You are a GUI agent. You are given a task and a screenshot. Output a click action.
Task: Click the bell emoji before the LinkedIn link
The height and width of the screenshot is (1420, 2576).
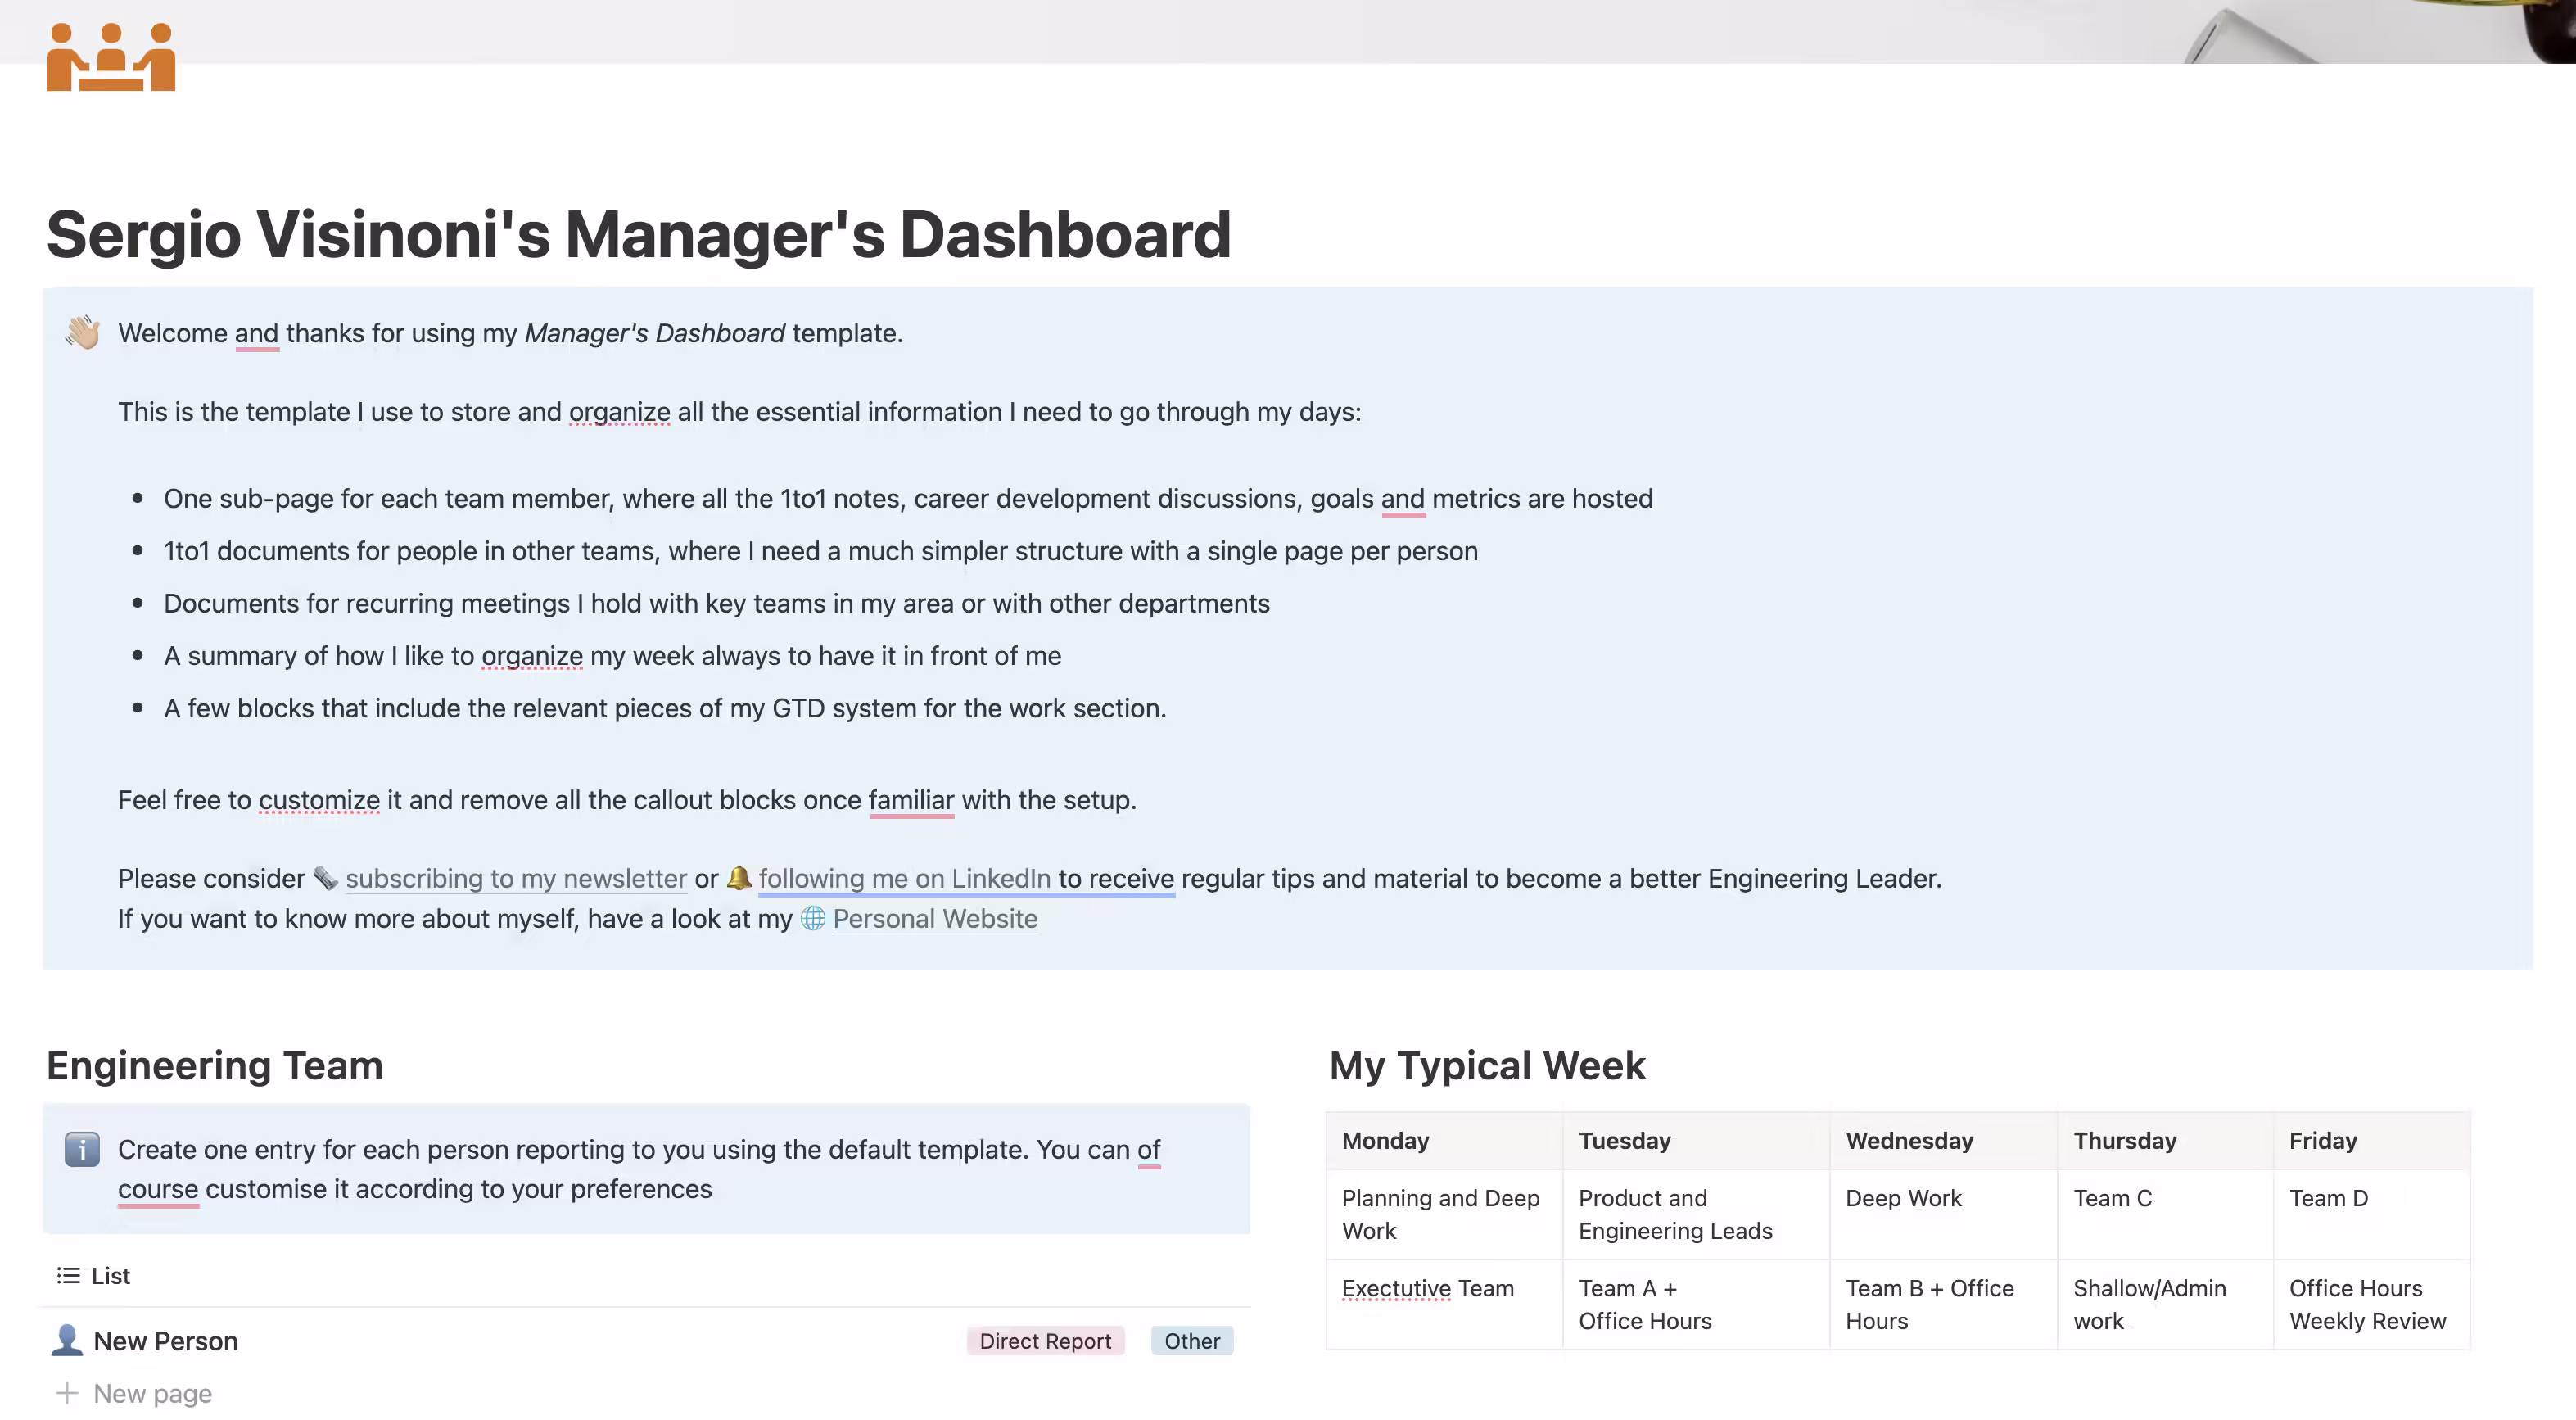(740, 879)
